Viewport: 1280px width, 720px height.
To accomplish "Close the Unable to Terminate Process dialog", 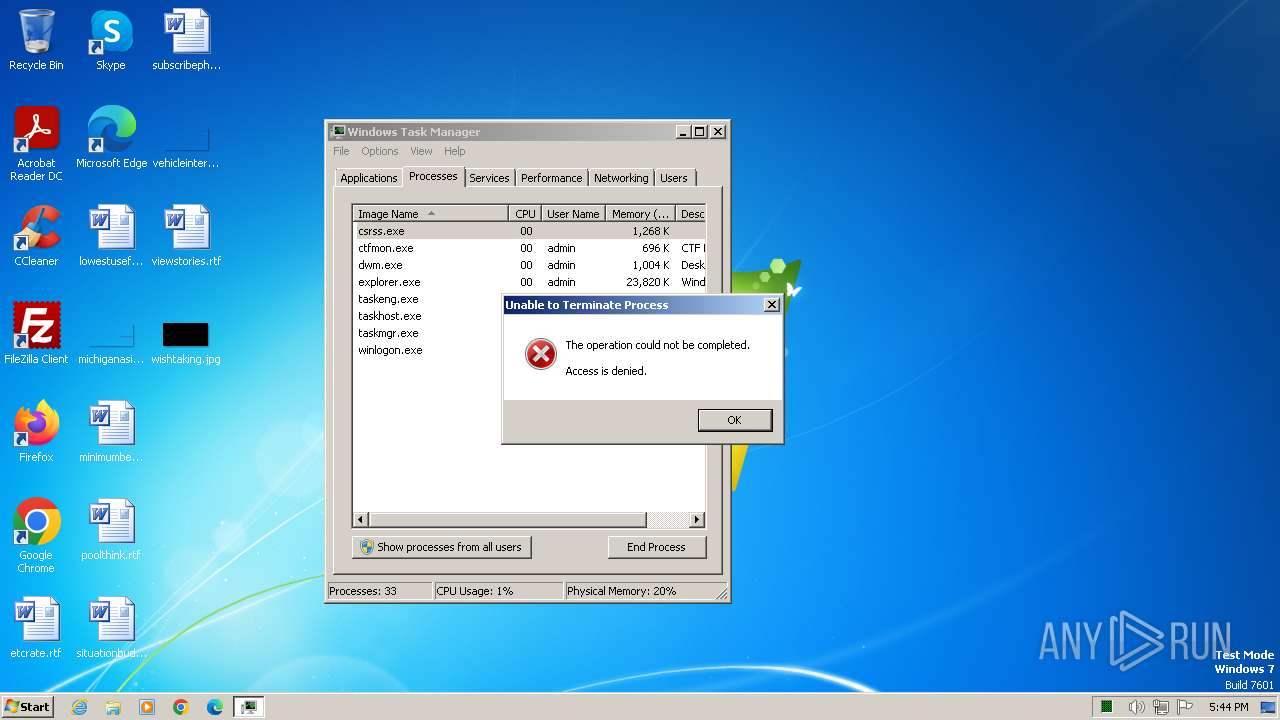I will tap(771, 305).
